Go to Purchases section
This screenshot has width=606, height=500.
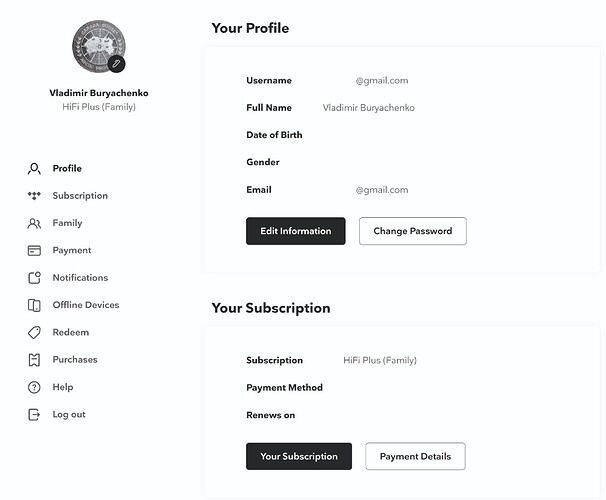75,359
